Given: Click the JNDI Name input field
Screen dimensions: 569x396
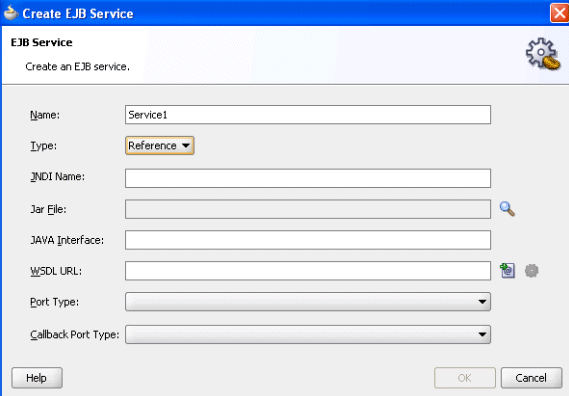Looking at the screenshot, I should point(308,178).
